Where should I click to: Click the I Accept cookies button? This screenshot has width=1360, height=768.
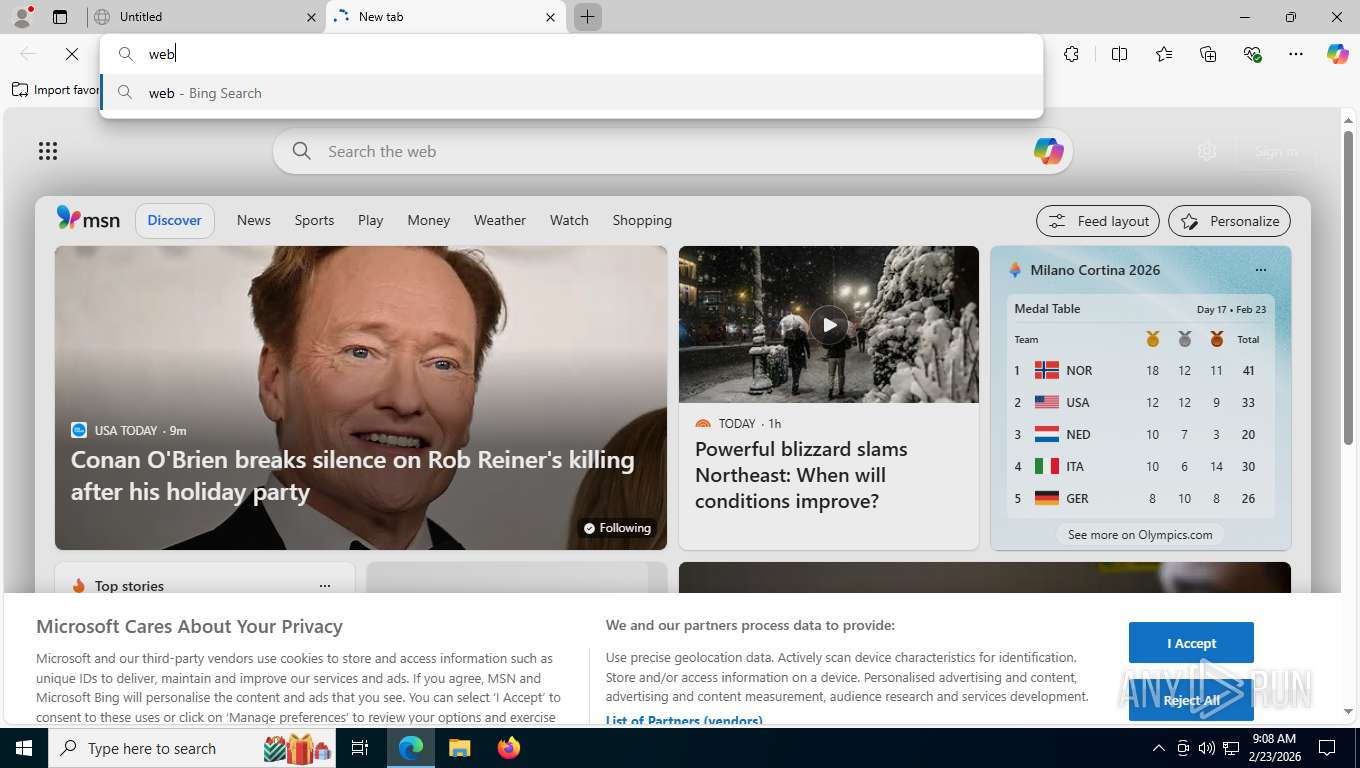pos(1191,643)
